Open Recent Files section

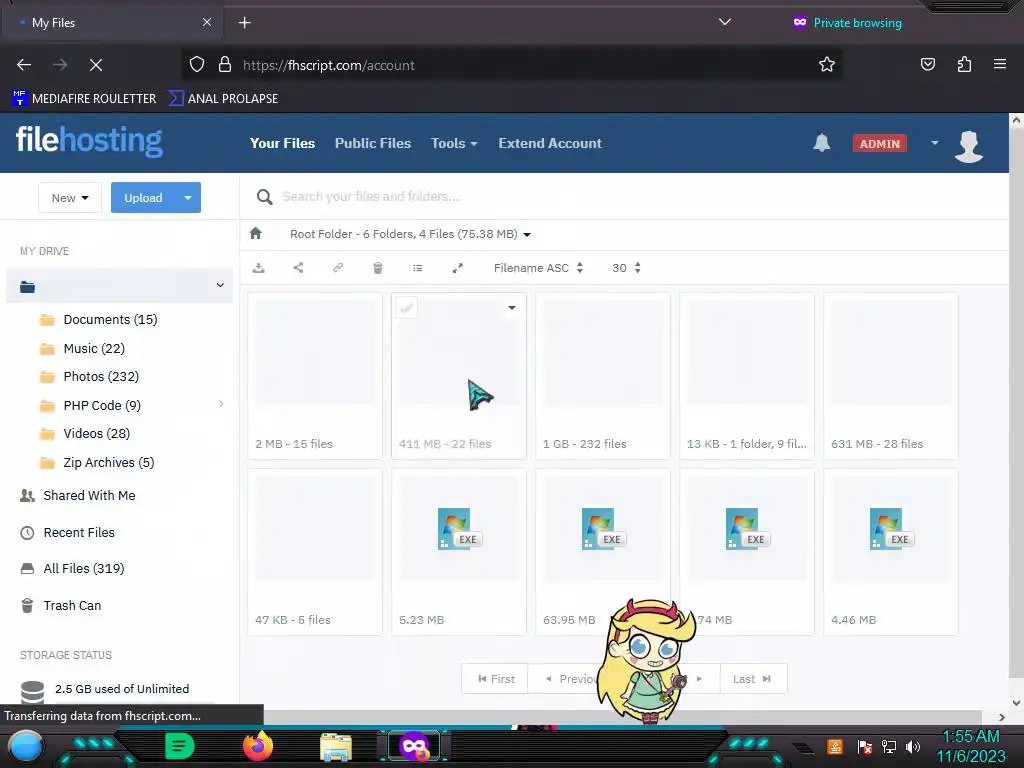click(78, 533)
